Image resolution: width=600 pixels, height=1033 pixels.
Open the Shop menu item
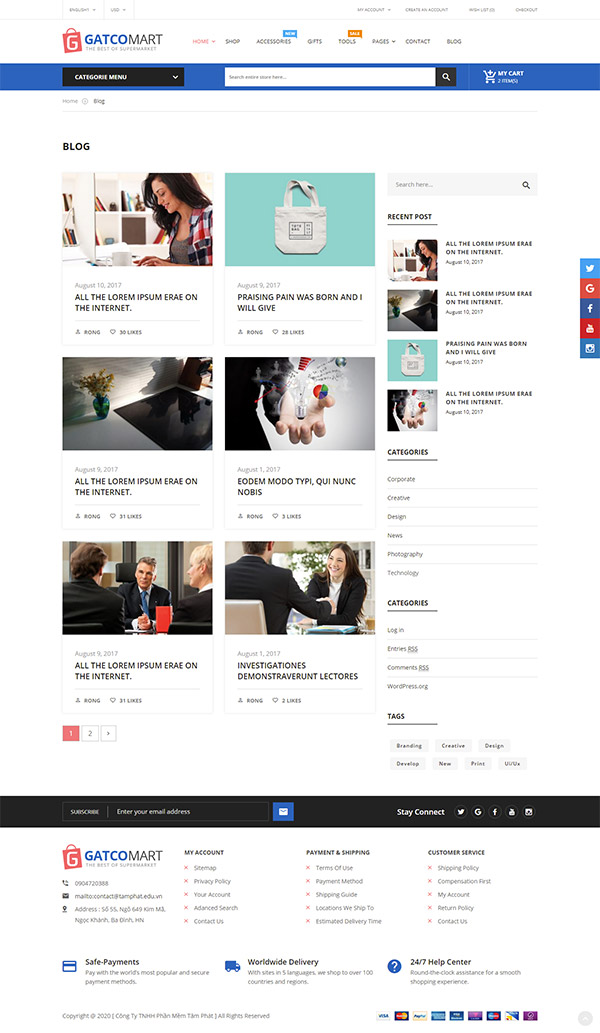point(232,42)
